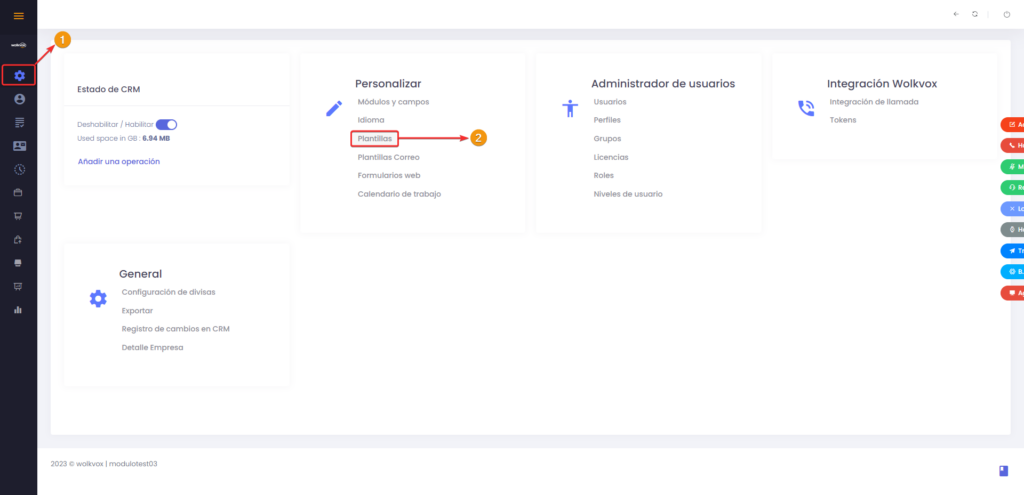Screen dimensions: 1024x495
Task: Select the clock icon in sidebar
Action: (19, 169)
